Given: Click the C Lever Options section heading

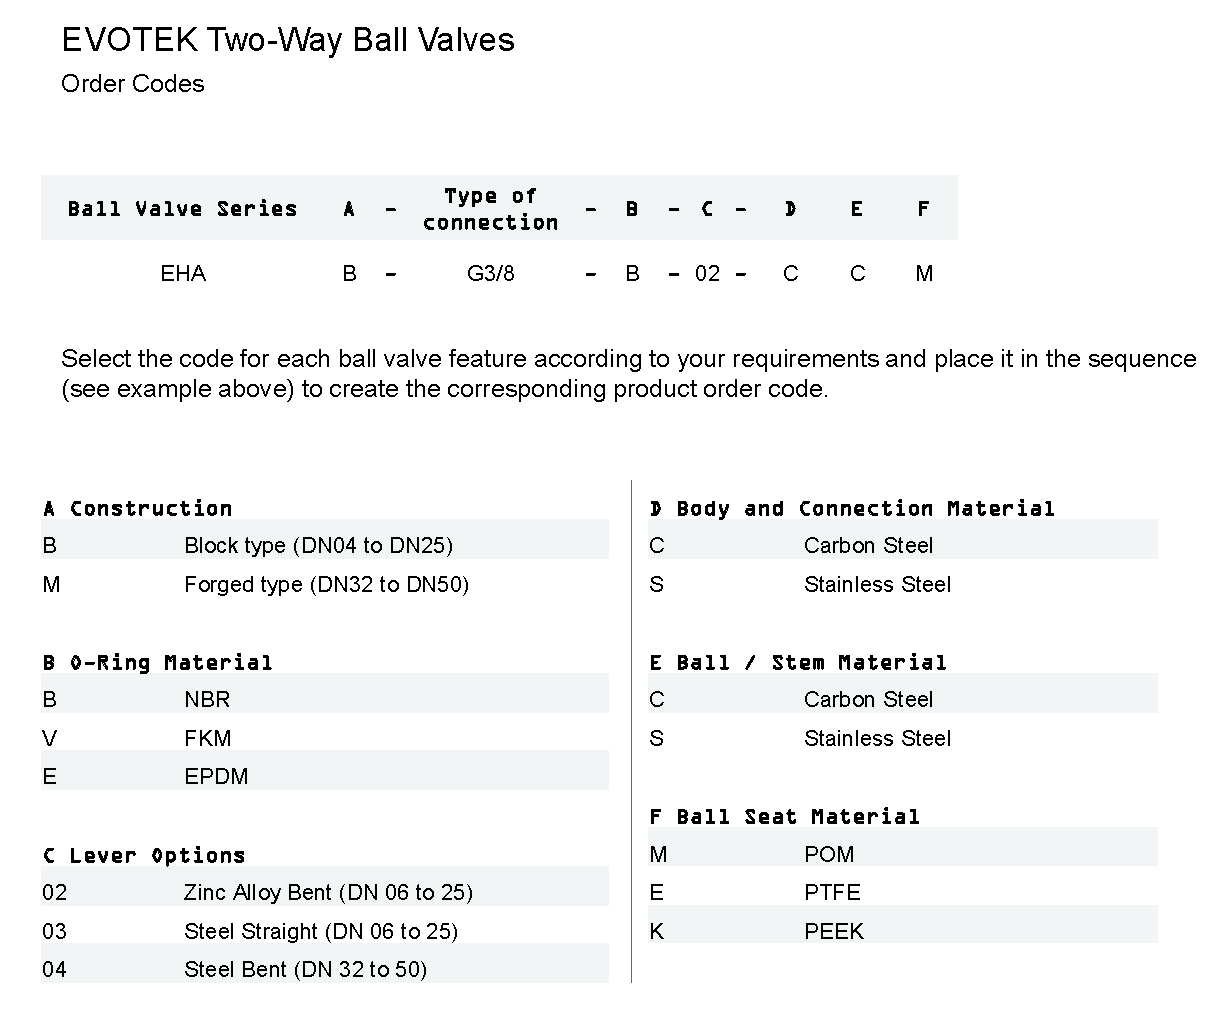Looking at the screenshot, I should 144,855.
